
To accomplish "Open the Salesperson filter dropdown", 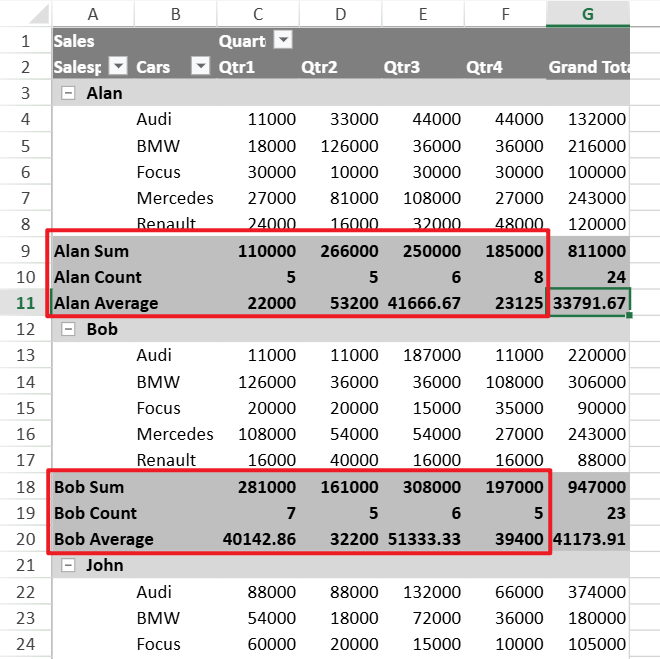I will 118,66.
